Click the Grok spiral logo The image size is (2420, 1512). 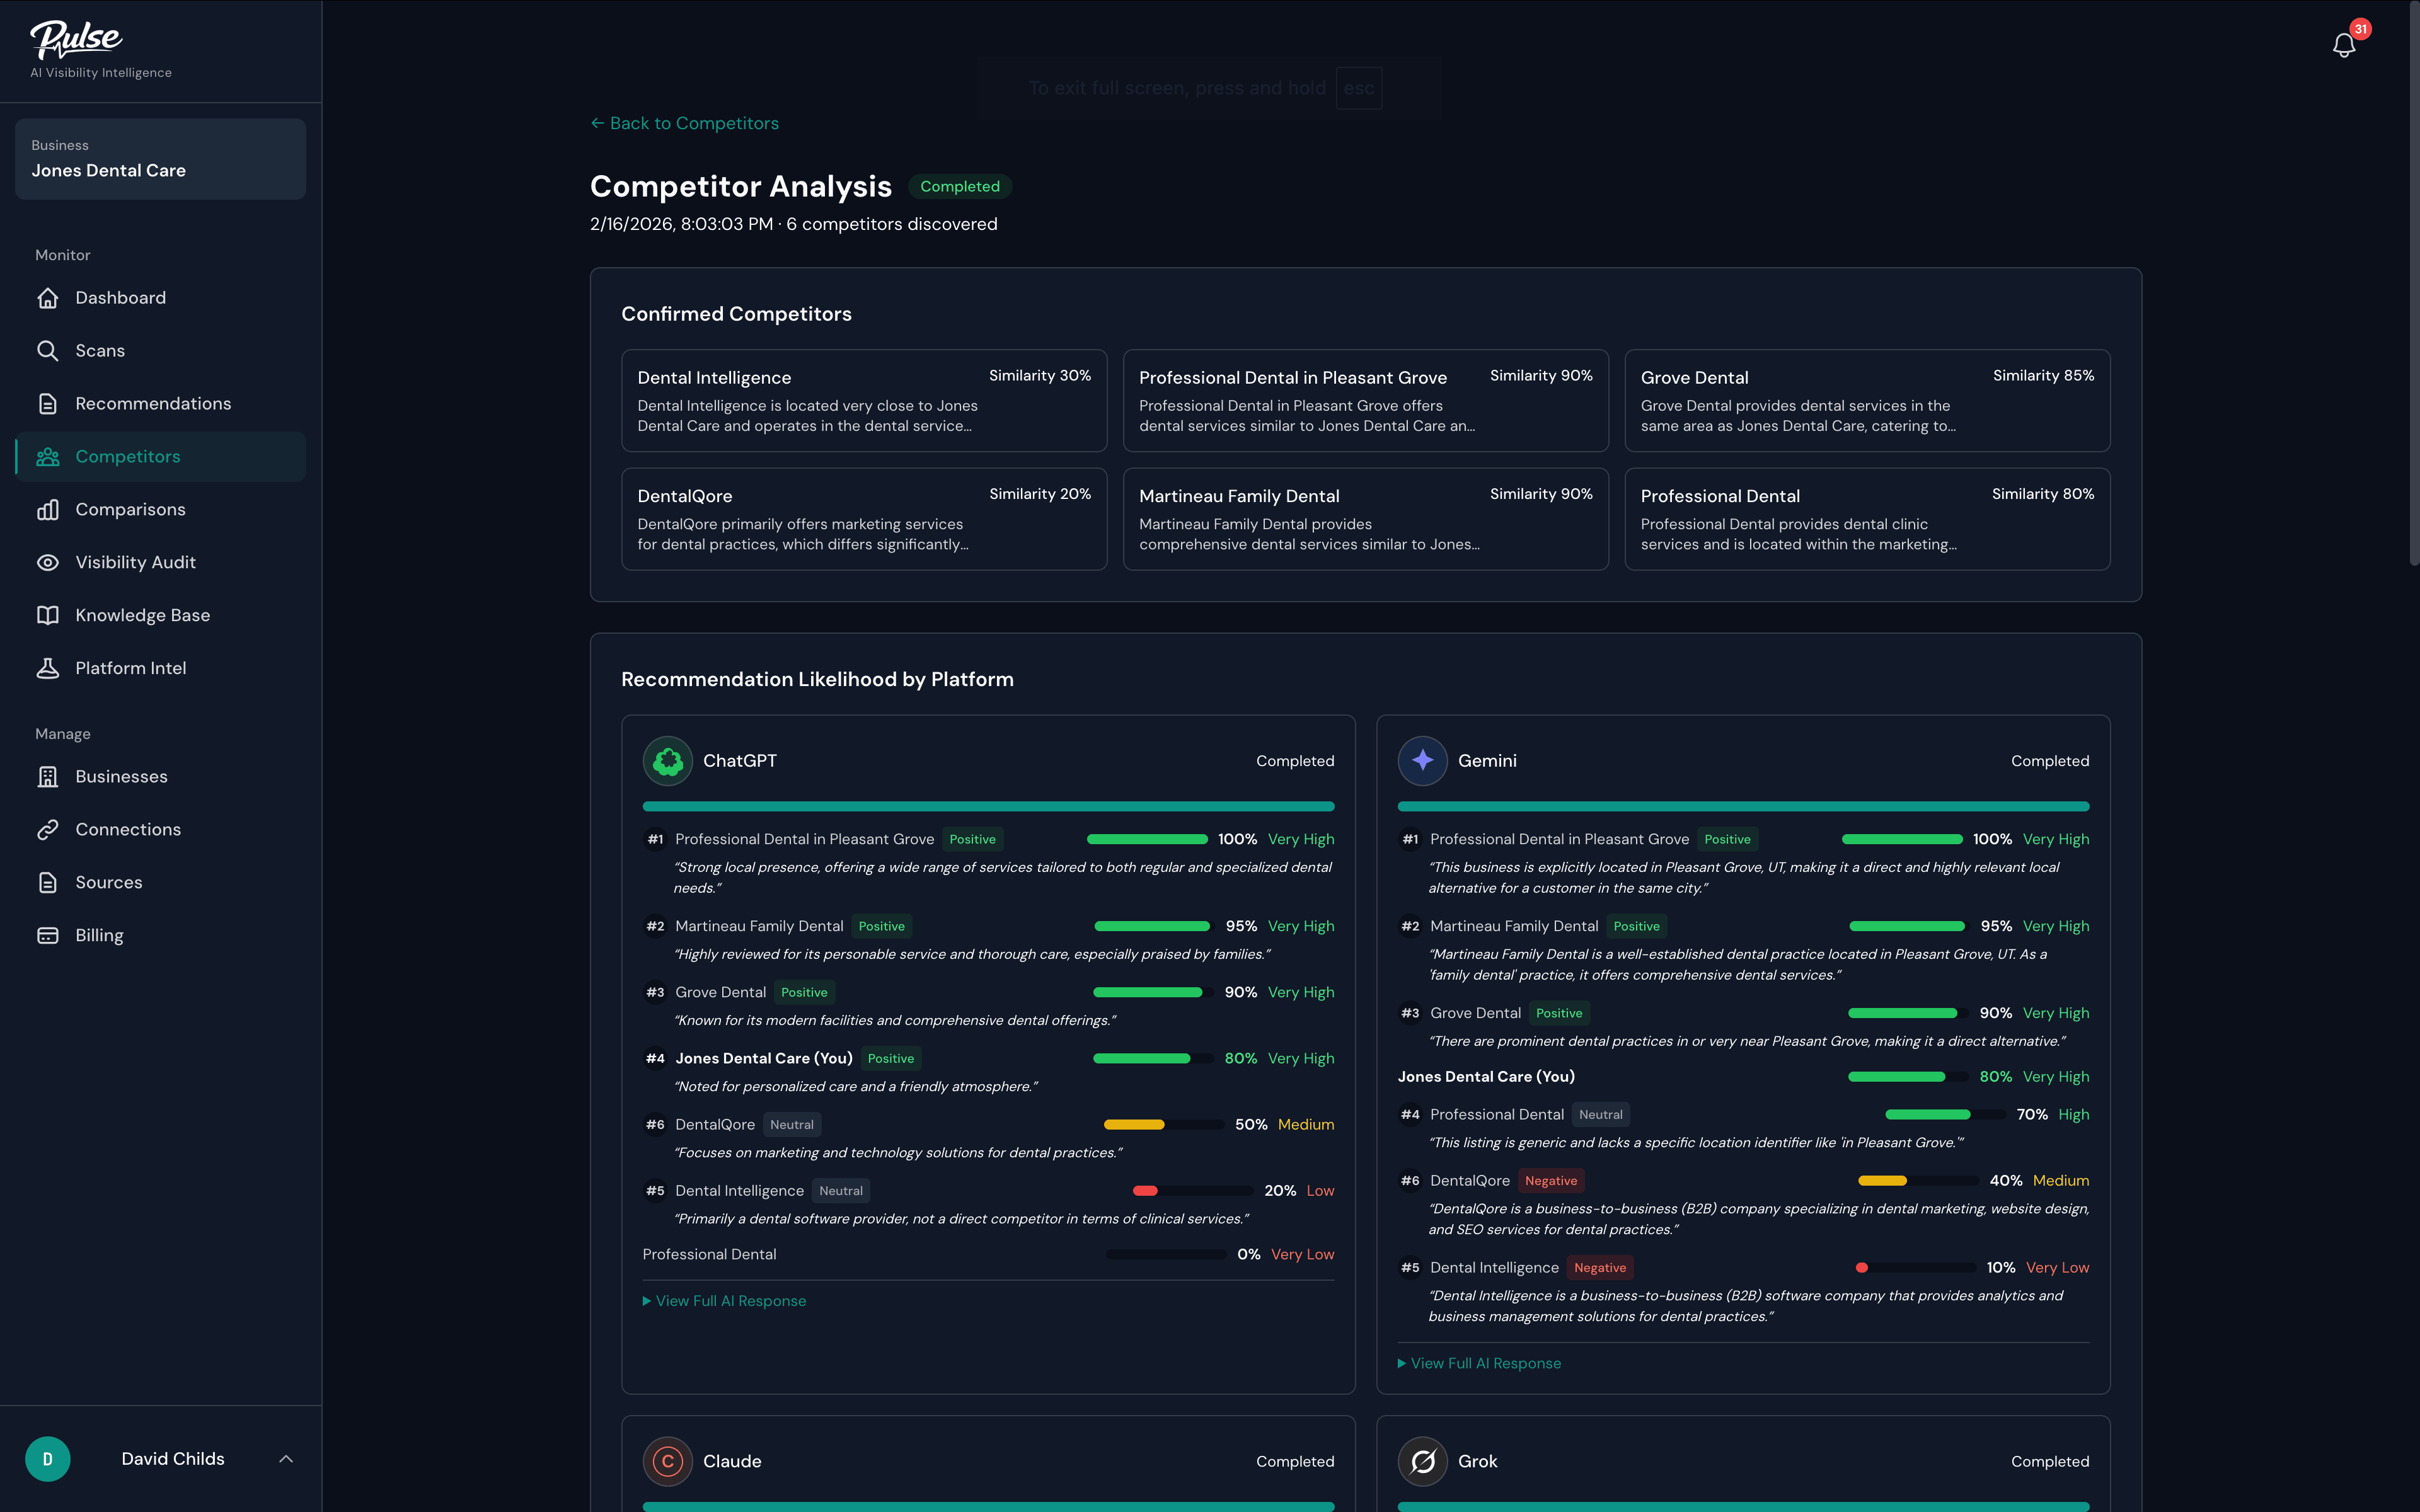coord(1422,1461)
